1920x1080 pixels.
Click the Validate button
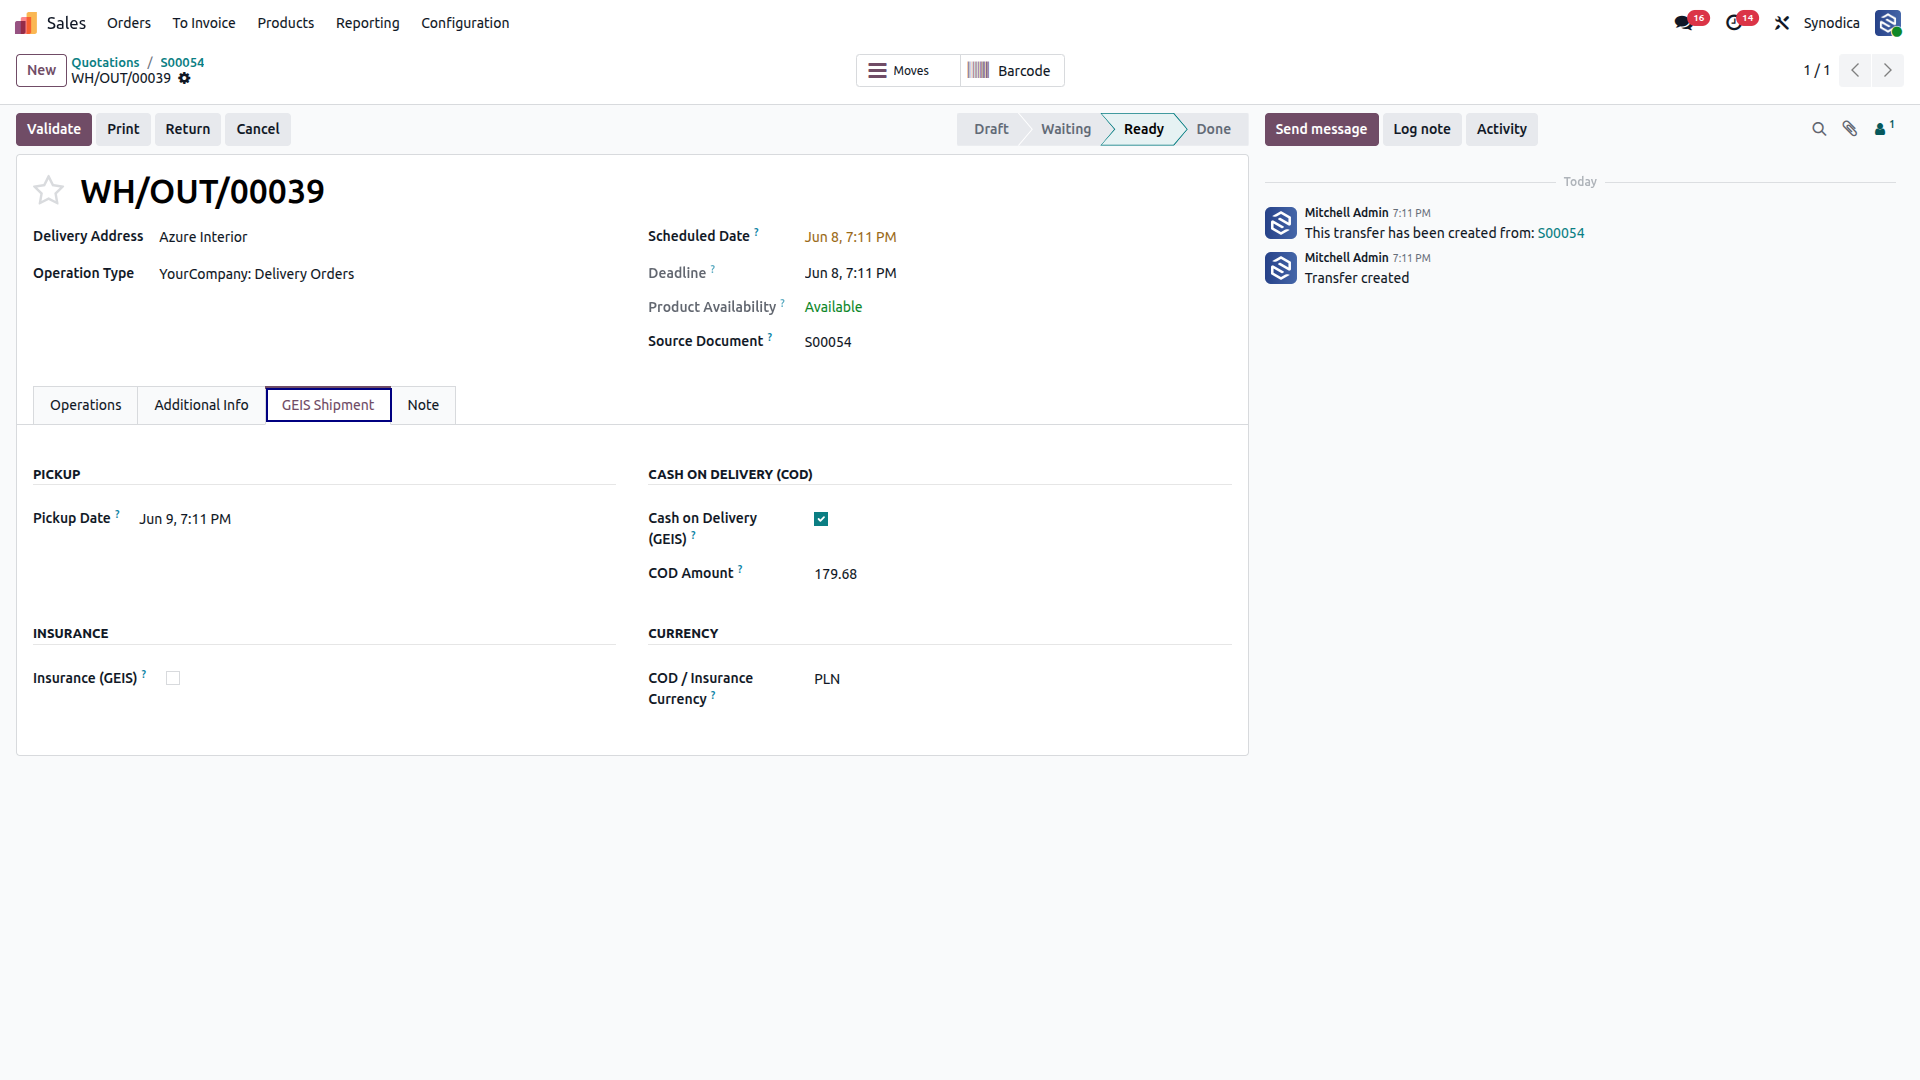(x=54, y=129)
